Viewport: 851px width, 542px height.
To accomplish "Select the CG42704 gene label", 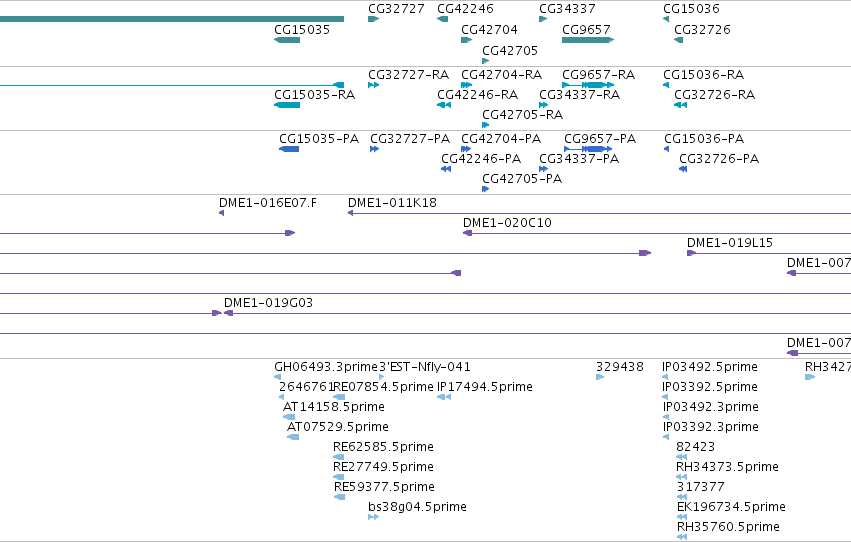I will tap(490, 30).
